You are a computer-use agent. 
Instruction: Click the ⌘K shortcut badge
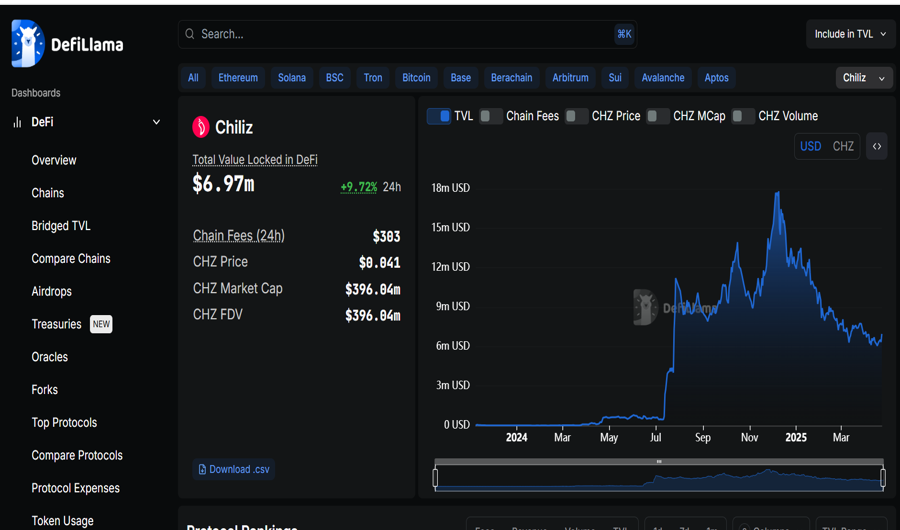pos(624,34)
